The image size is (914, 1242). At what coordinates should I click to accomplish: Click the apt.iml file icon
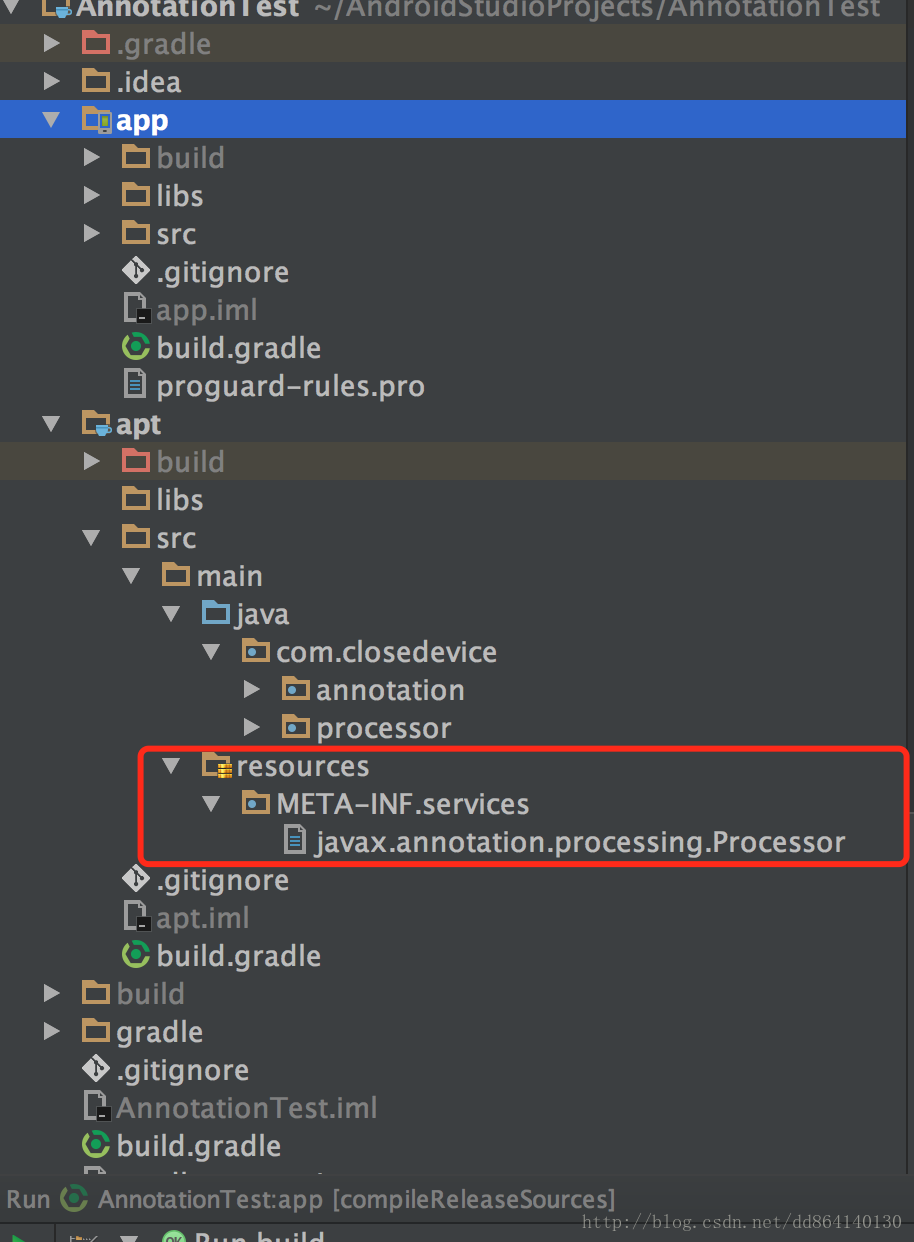pos(136,918)
